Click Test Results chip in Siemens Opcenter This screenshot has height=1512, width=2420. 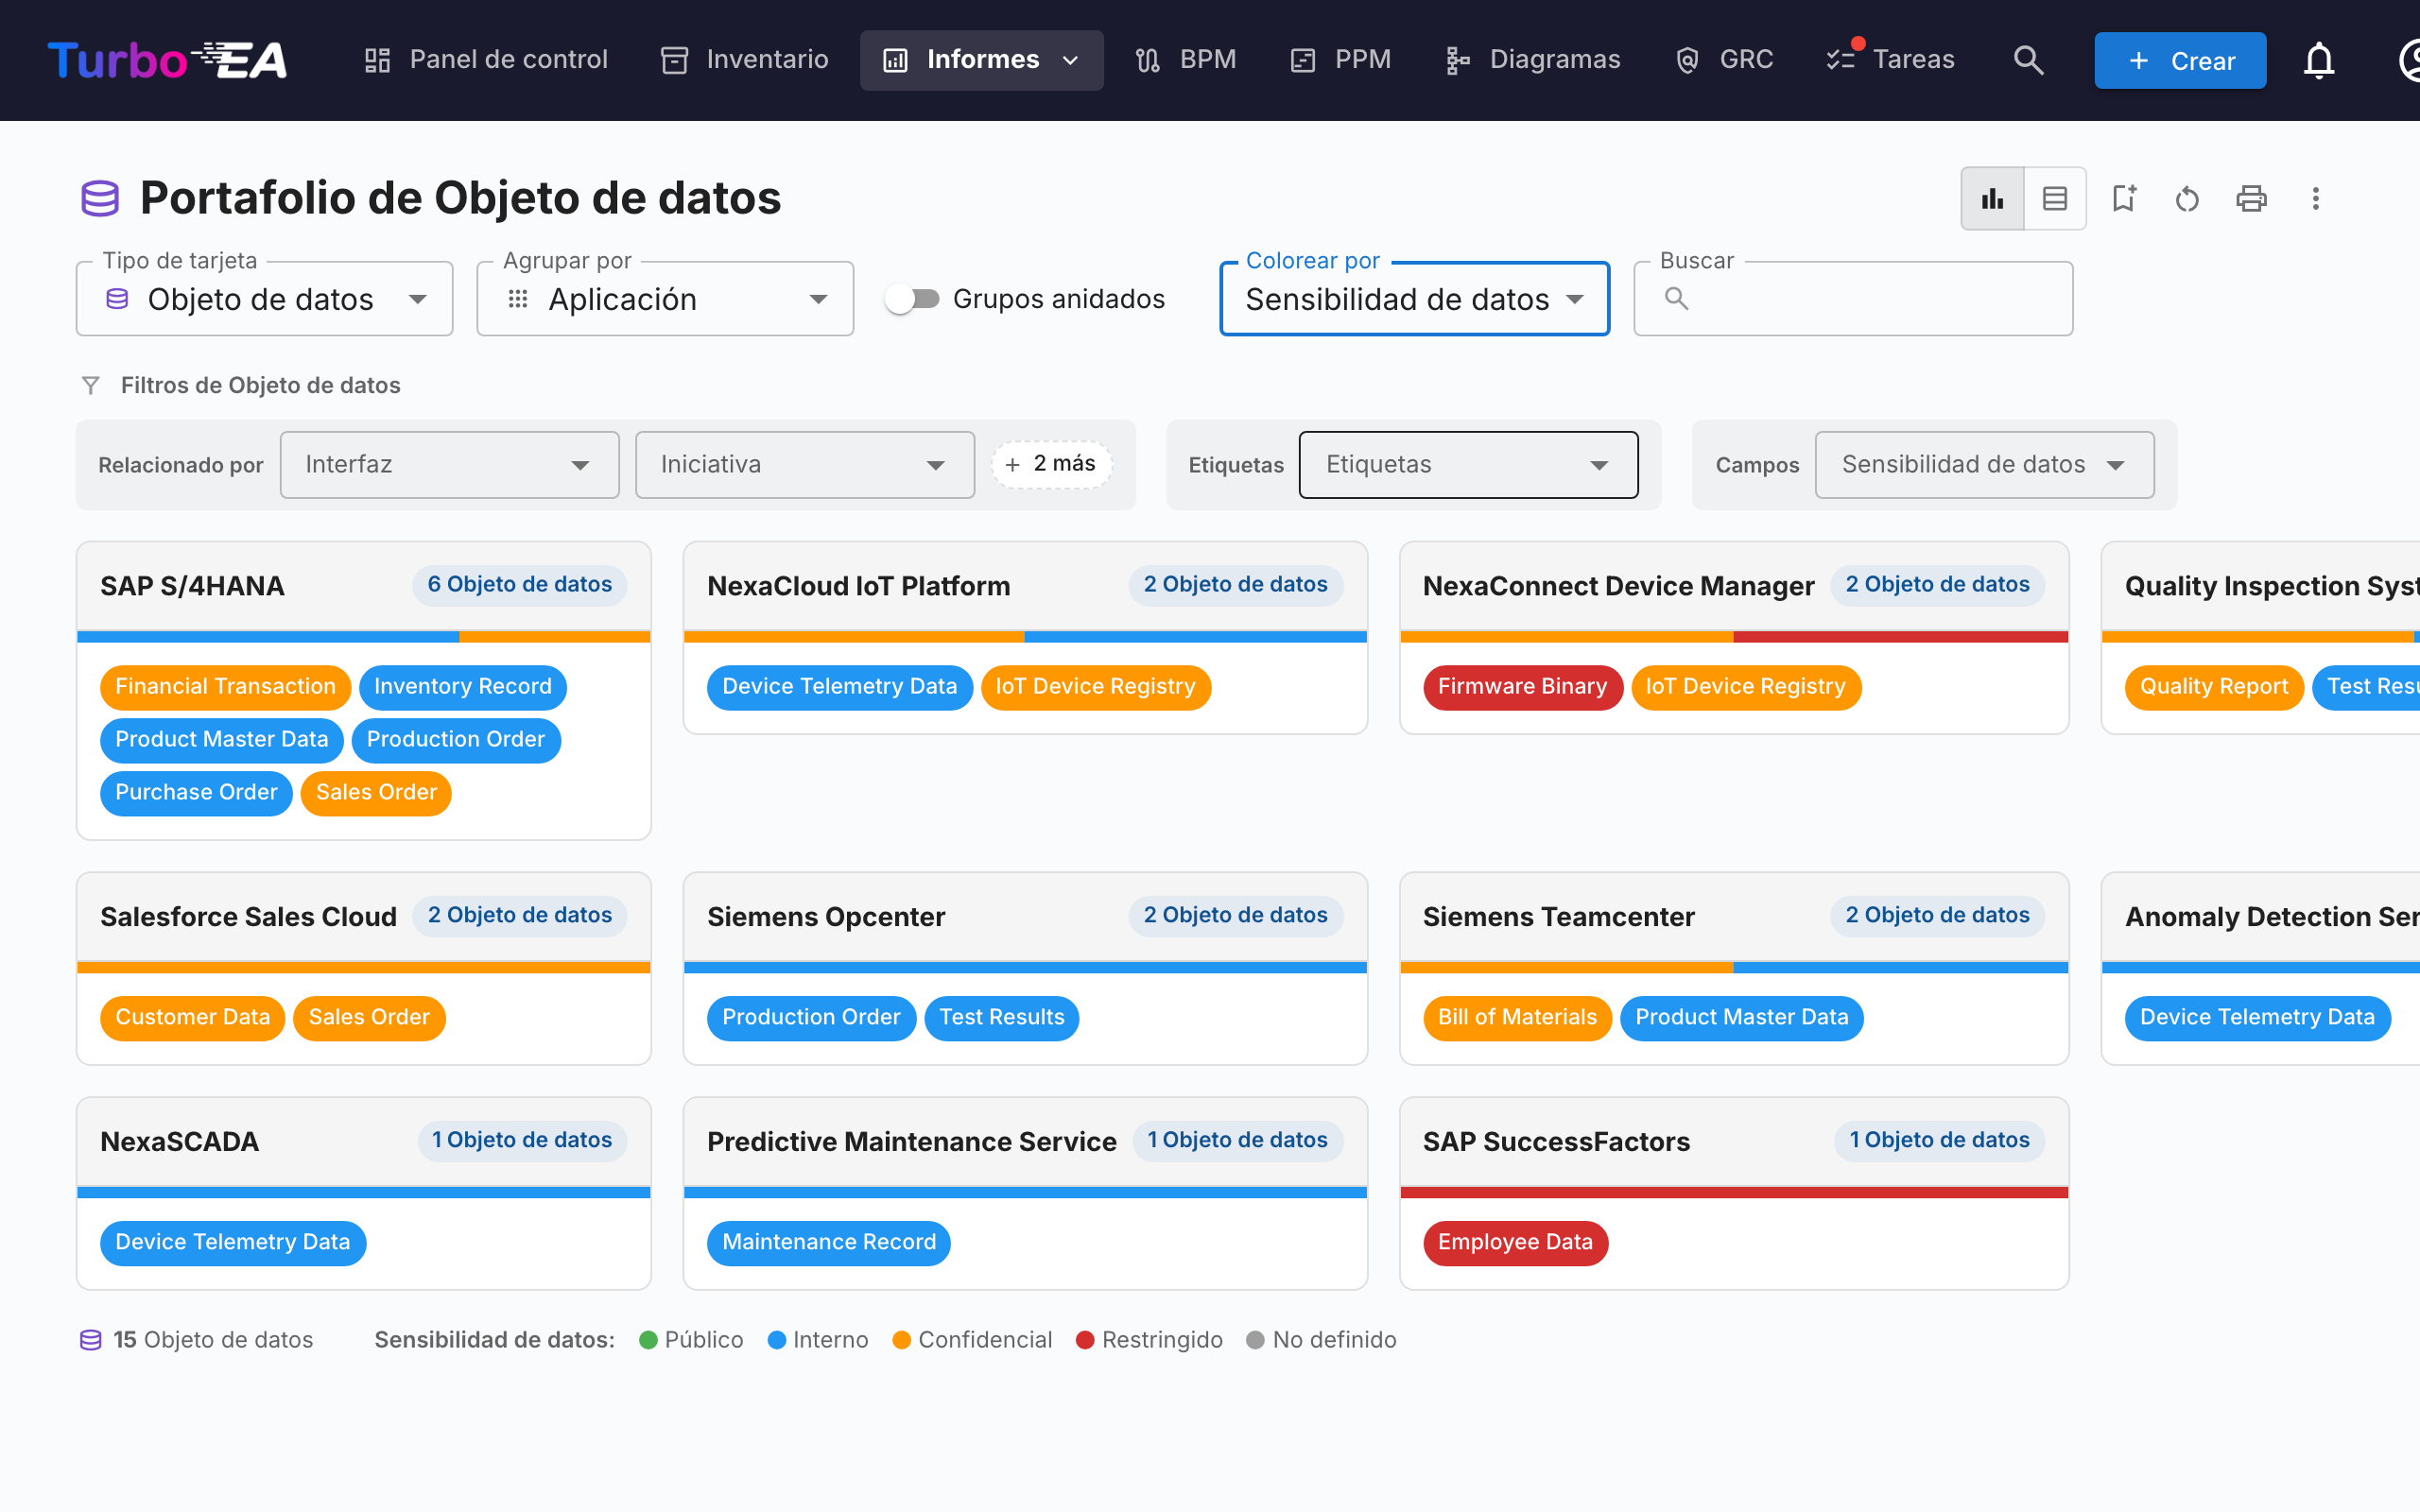(1001, 1018)
